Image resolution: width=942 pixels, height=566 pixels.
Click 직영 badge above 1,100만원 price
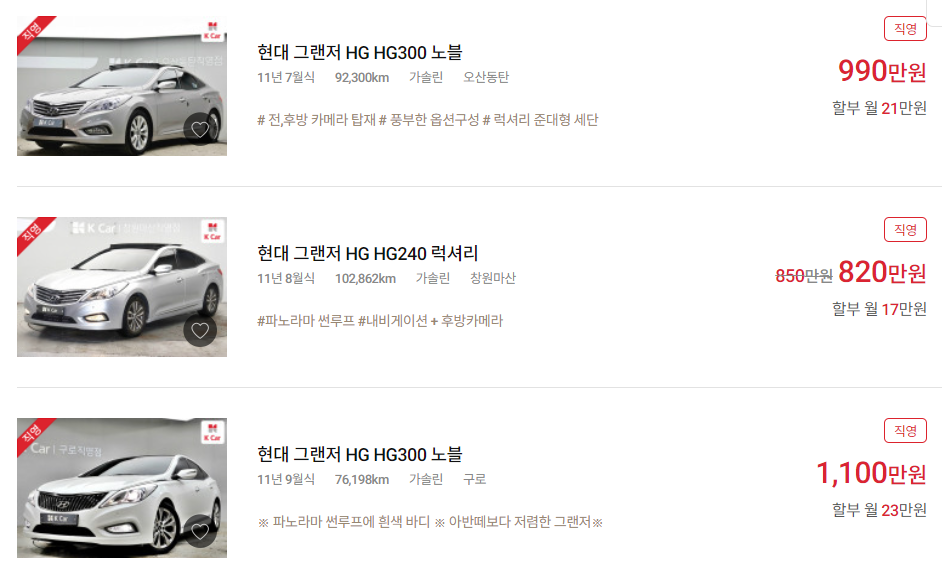coord(905,430)
